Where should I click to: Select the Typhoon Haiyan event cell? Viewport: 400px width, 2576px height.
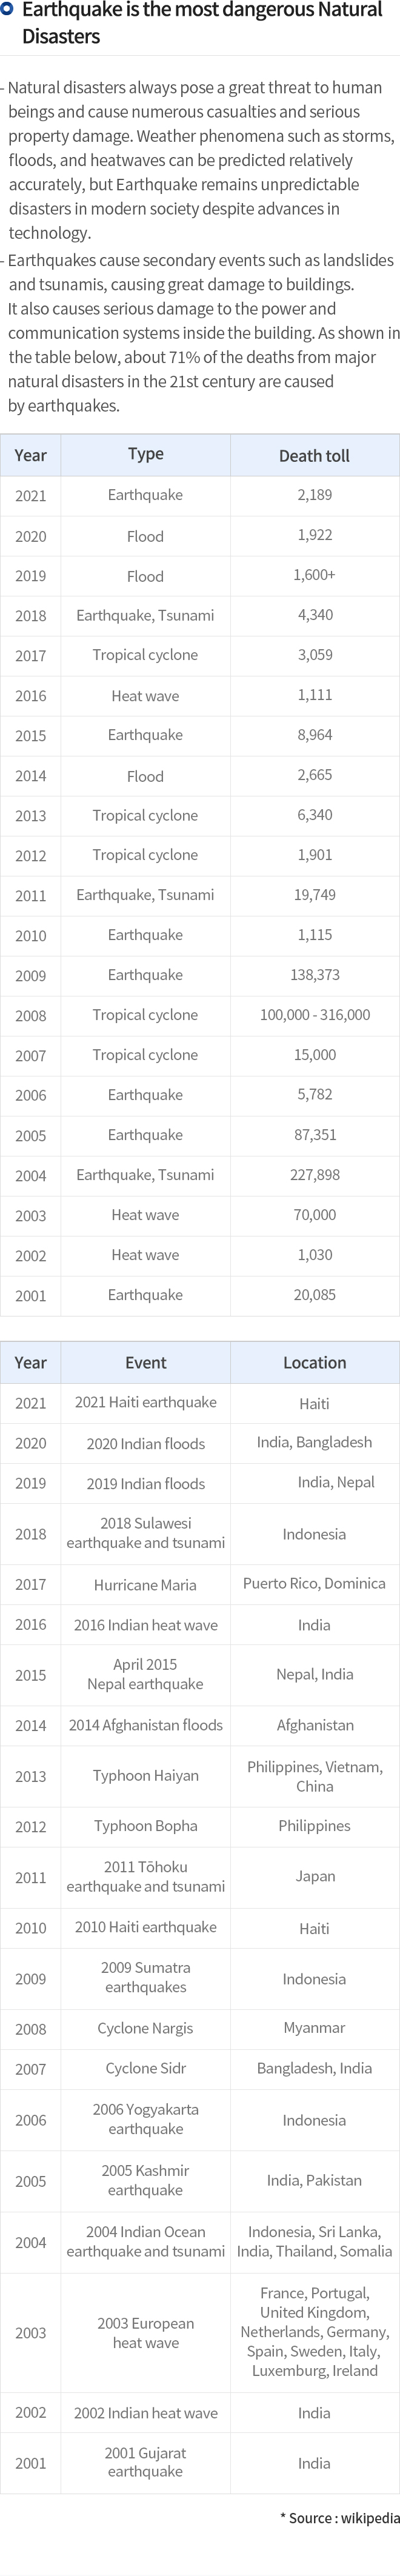145,1775
